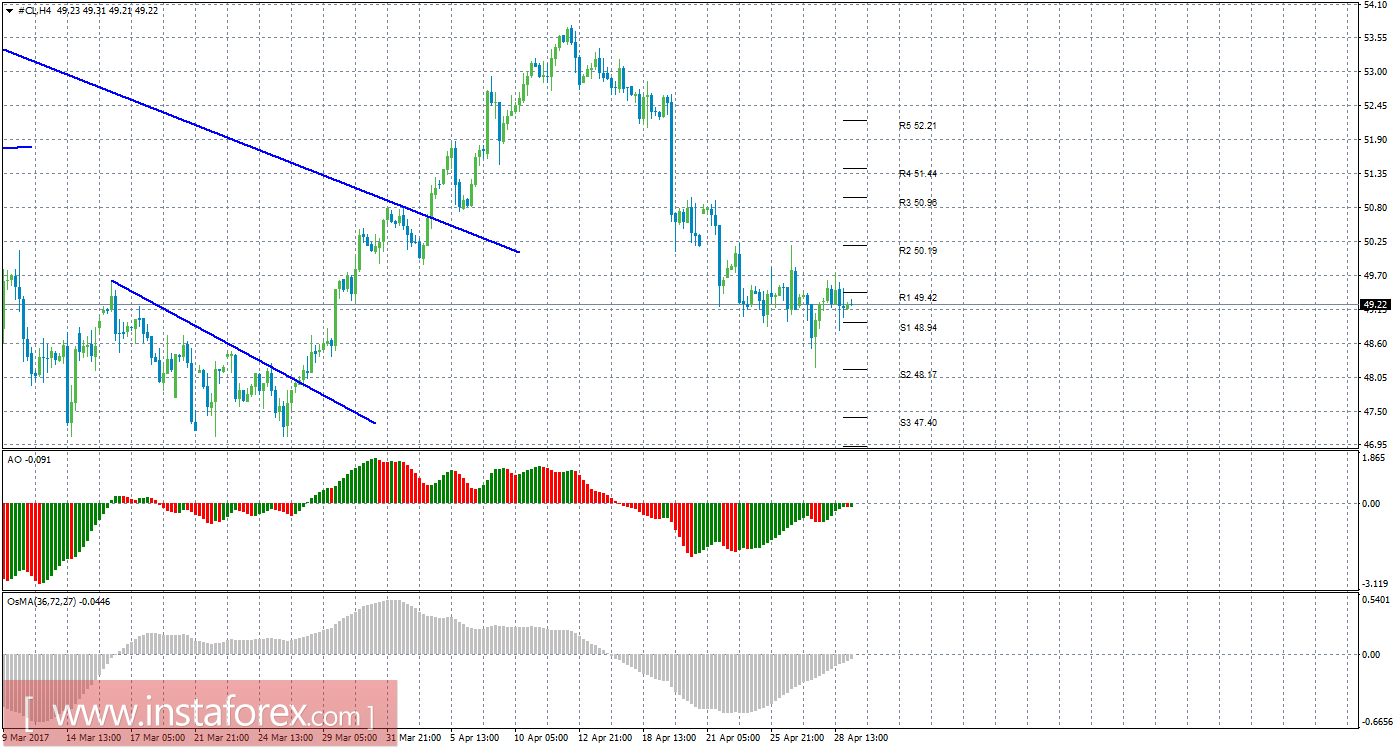Select the #CL,H4 chart title text
The height and width of the screenshot is (749, 1398).
pyautogui.click(x=35, y=10)
